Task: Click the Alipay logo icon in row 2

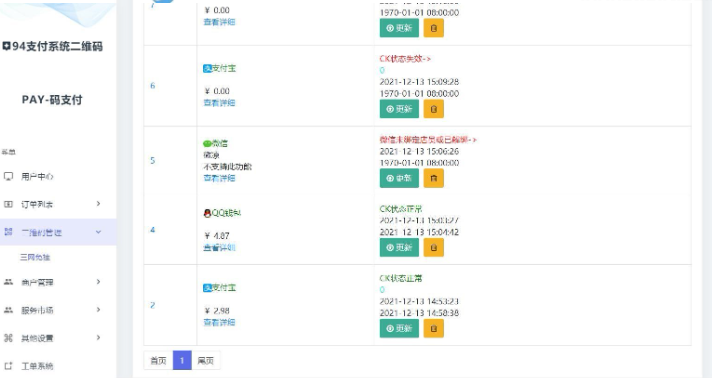Action: coord(207,288)
